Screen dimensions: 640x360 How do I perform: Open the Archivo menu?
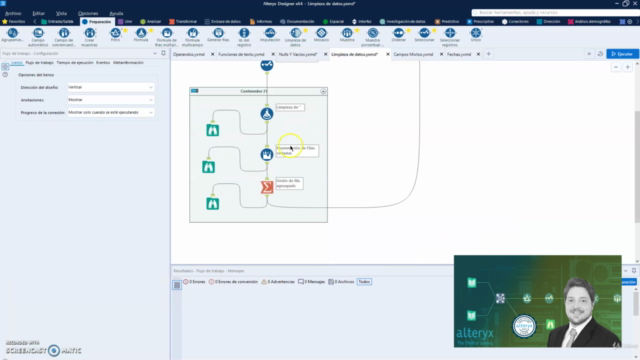pyautogui.click(x=13, y=13)
